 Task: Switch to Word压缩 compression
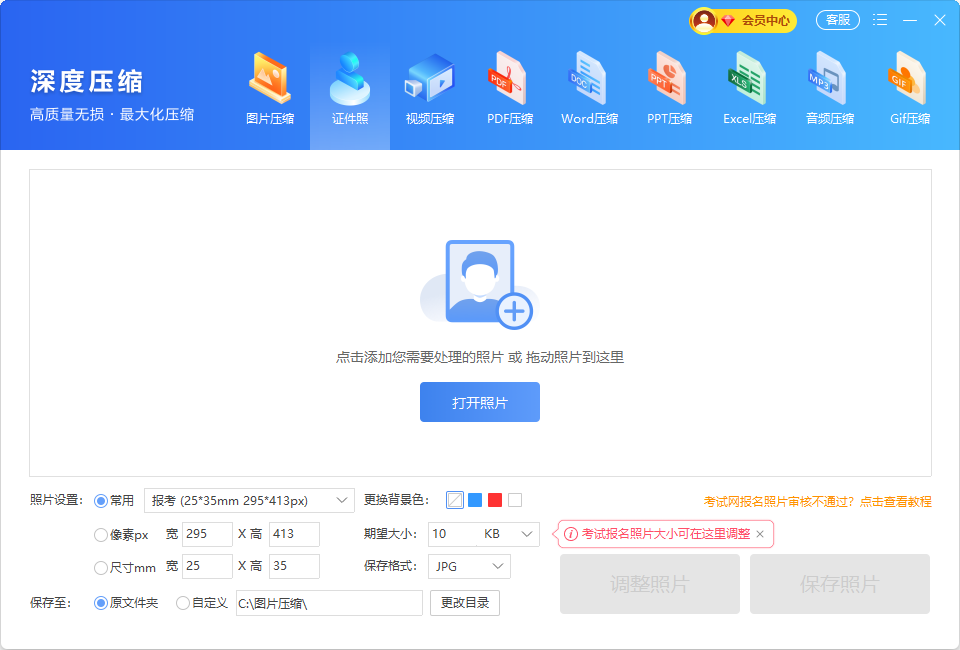(x=589, y=90)
